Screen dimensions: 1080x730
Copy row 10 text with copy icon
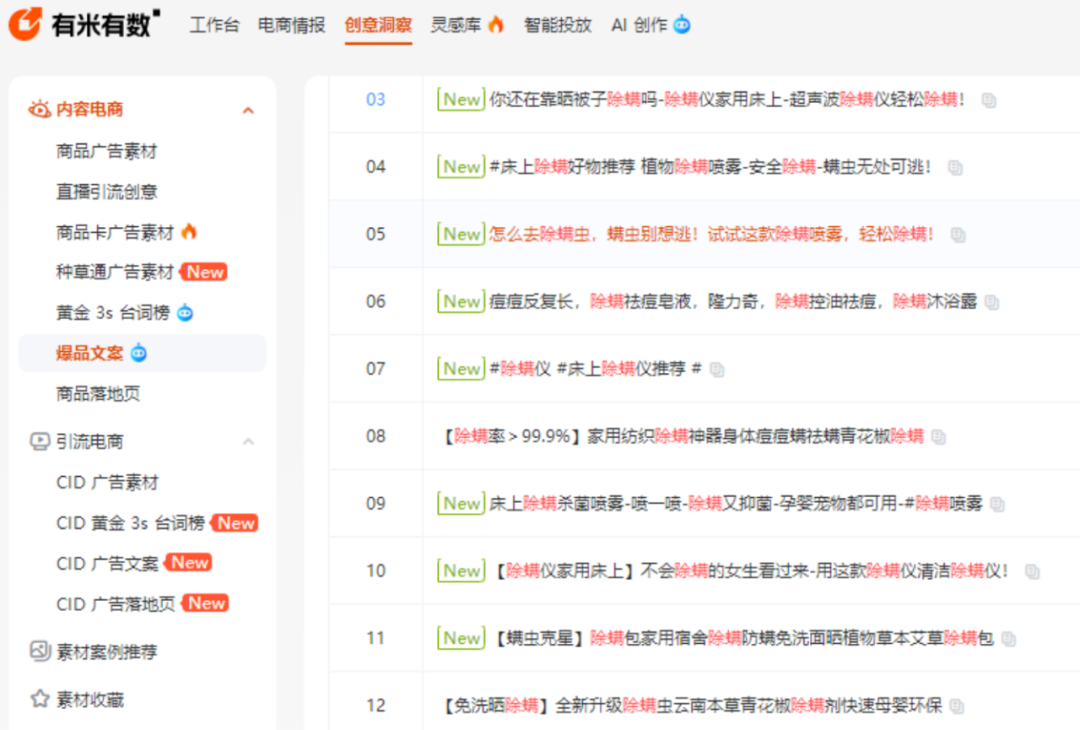1032,572
